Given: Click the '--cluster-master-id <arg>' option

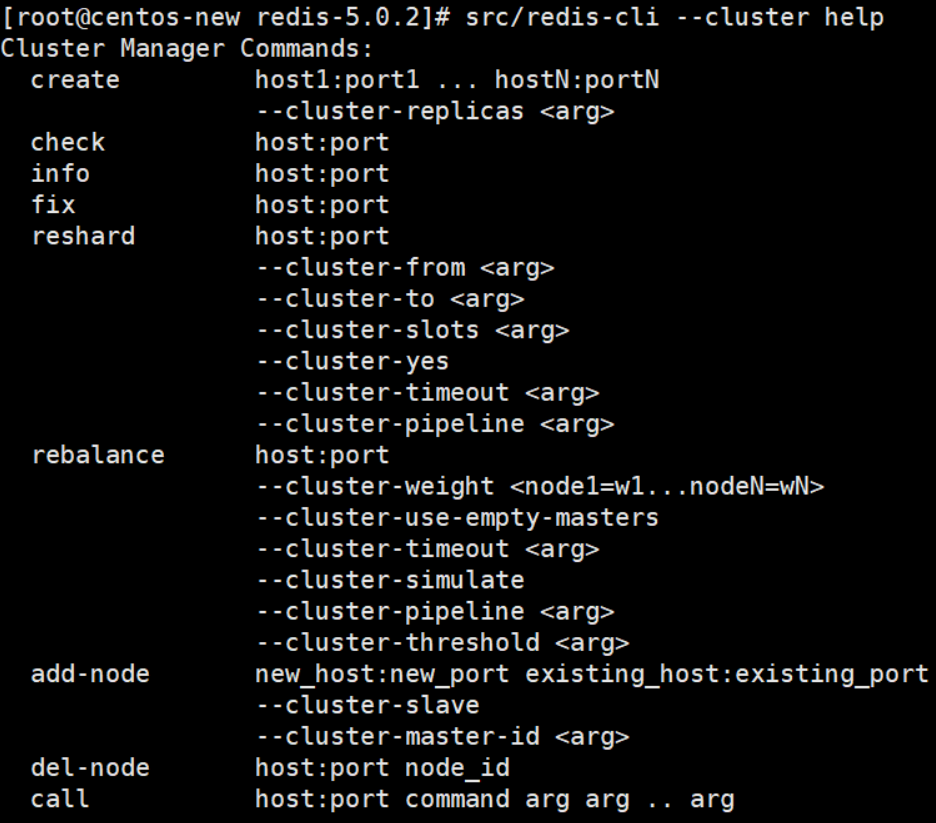Looking at the screenshot, I should (442, 736).
